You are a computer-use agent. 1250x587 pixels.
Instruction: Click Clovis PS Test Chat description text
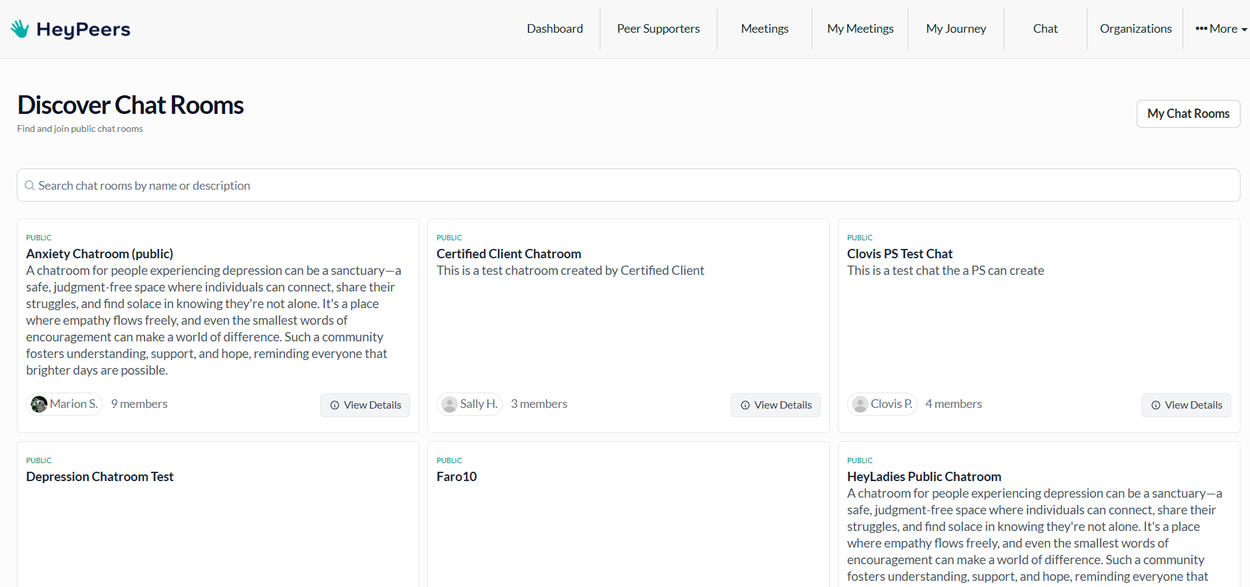tap(946, 270)
